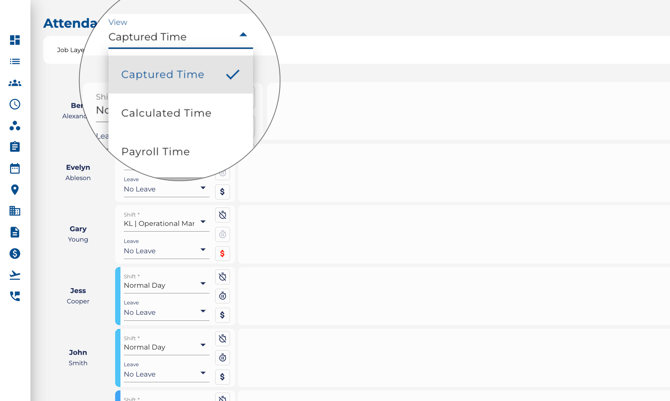Open Jess Cooper's Shift dropdown
Screen dimensions: 670x401
(166, 283)
